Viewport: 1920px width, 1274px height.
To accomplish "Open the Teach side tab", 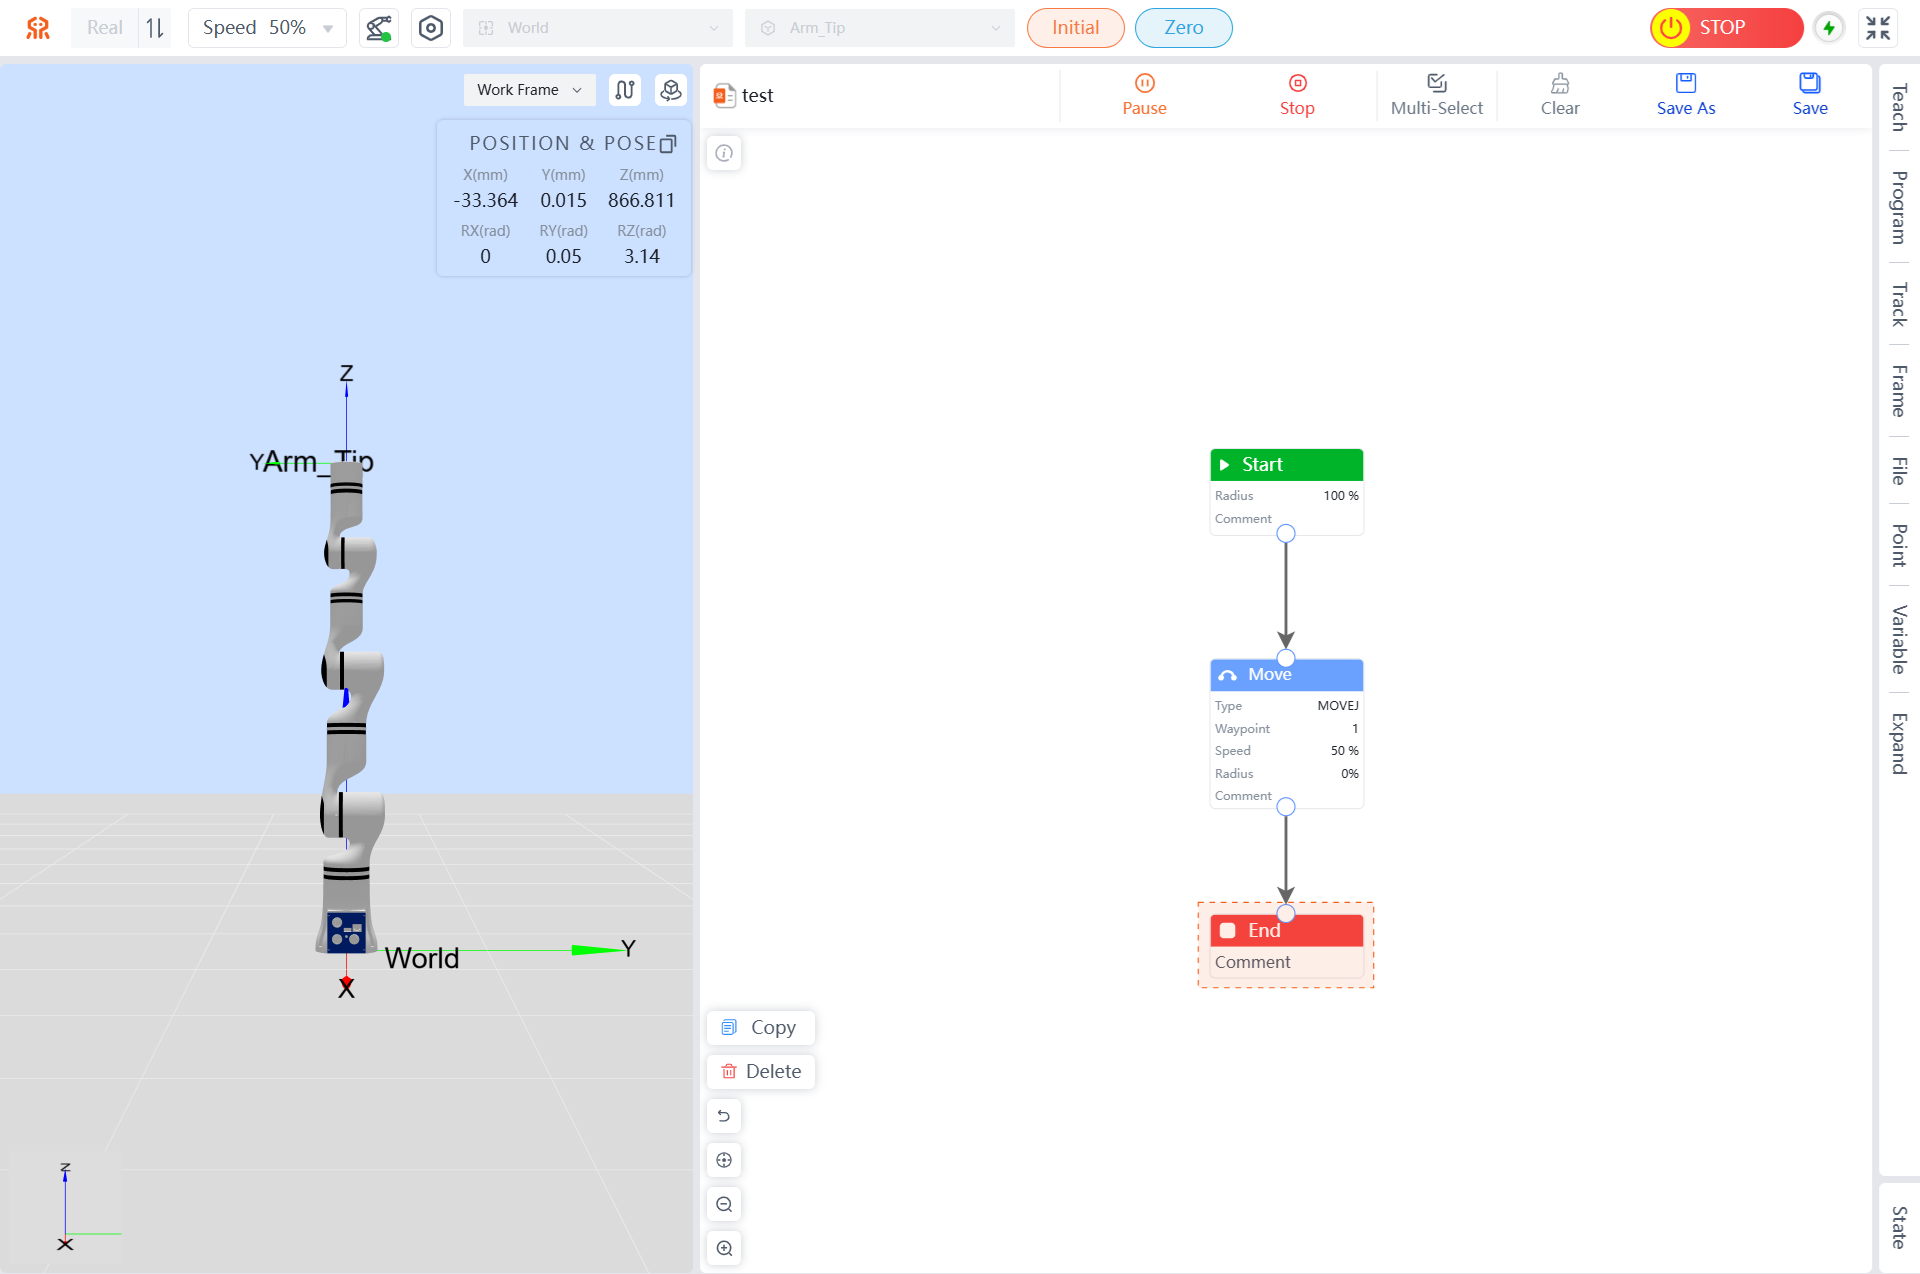I will 1898,108.
